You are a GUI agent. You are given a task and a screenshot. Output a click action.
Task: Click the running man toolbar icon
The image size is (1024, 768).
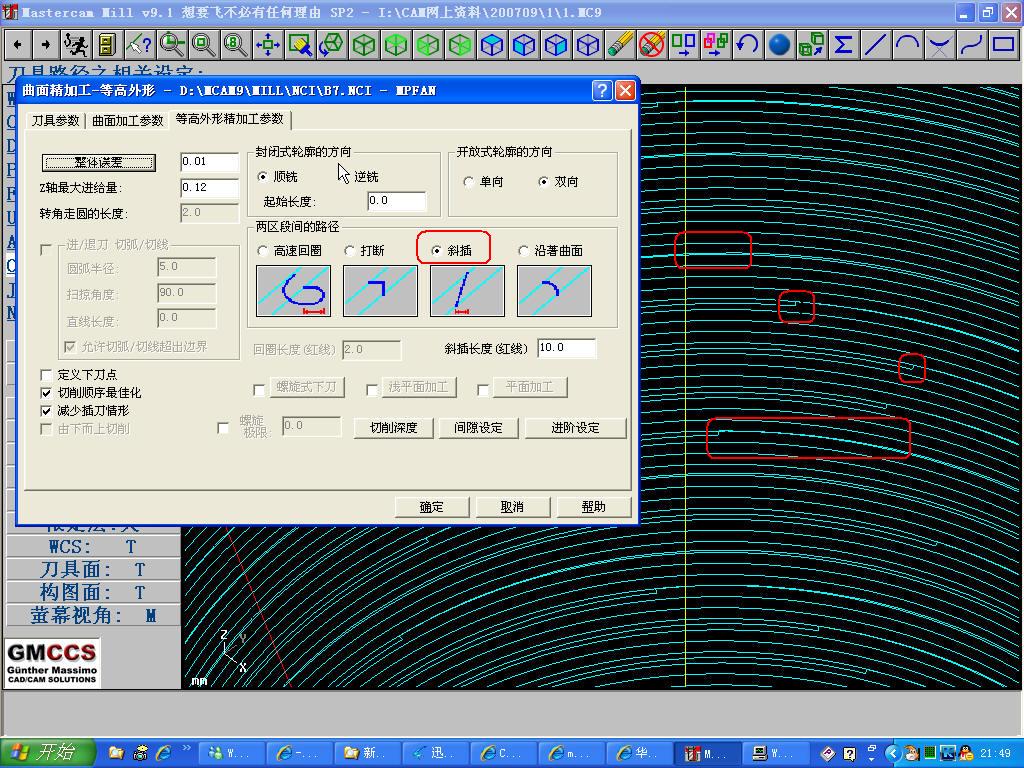coord(76,44)
